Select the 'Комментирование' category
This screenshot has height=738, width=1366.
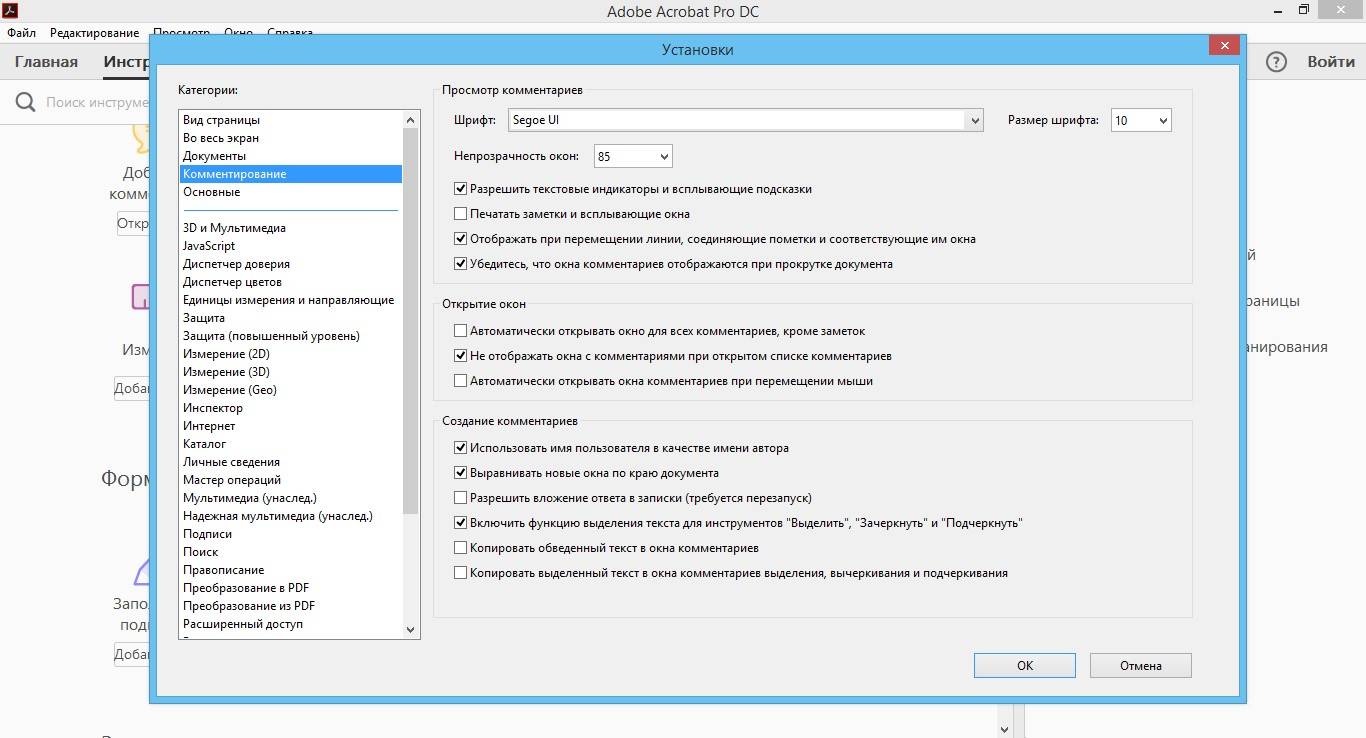click(x=290, y=174)
